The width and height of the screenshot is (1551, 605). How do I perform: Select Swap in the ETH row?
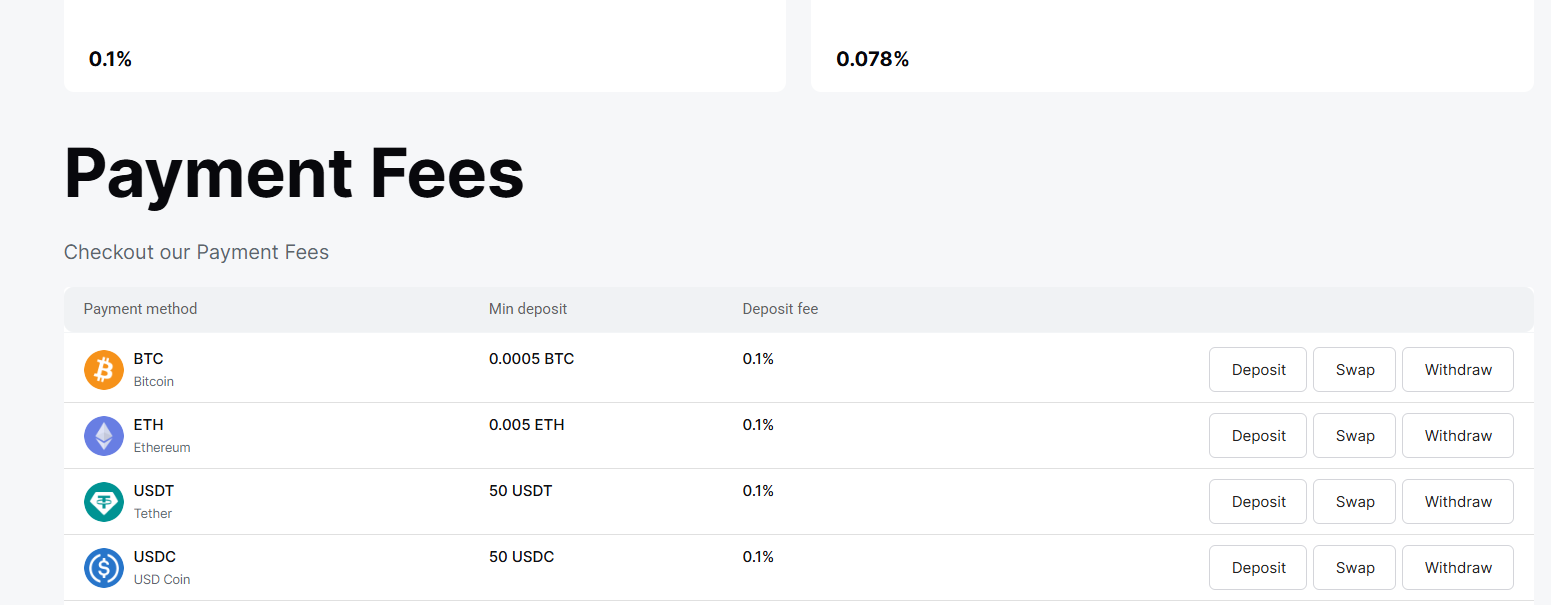pyautogui.click(x=1354, y=436)
